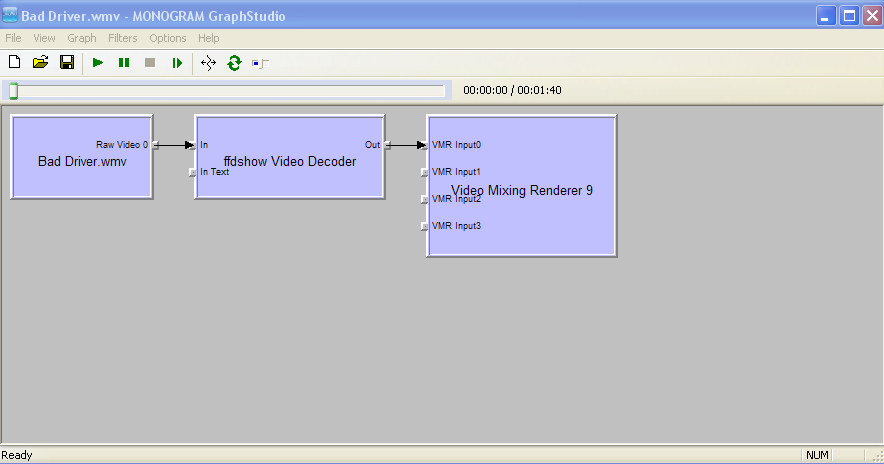Image resolution: width=884 pixels, height=464 pixels.
Task: Open the View menu
Action: [44, 38]
